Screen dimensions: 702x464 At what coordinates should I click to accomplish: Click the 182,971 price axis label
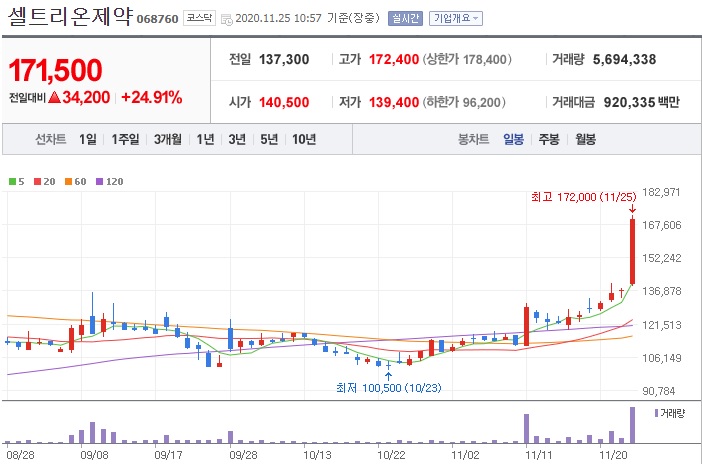point(661,192)
